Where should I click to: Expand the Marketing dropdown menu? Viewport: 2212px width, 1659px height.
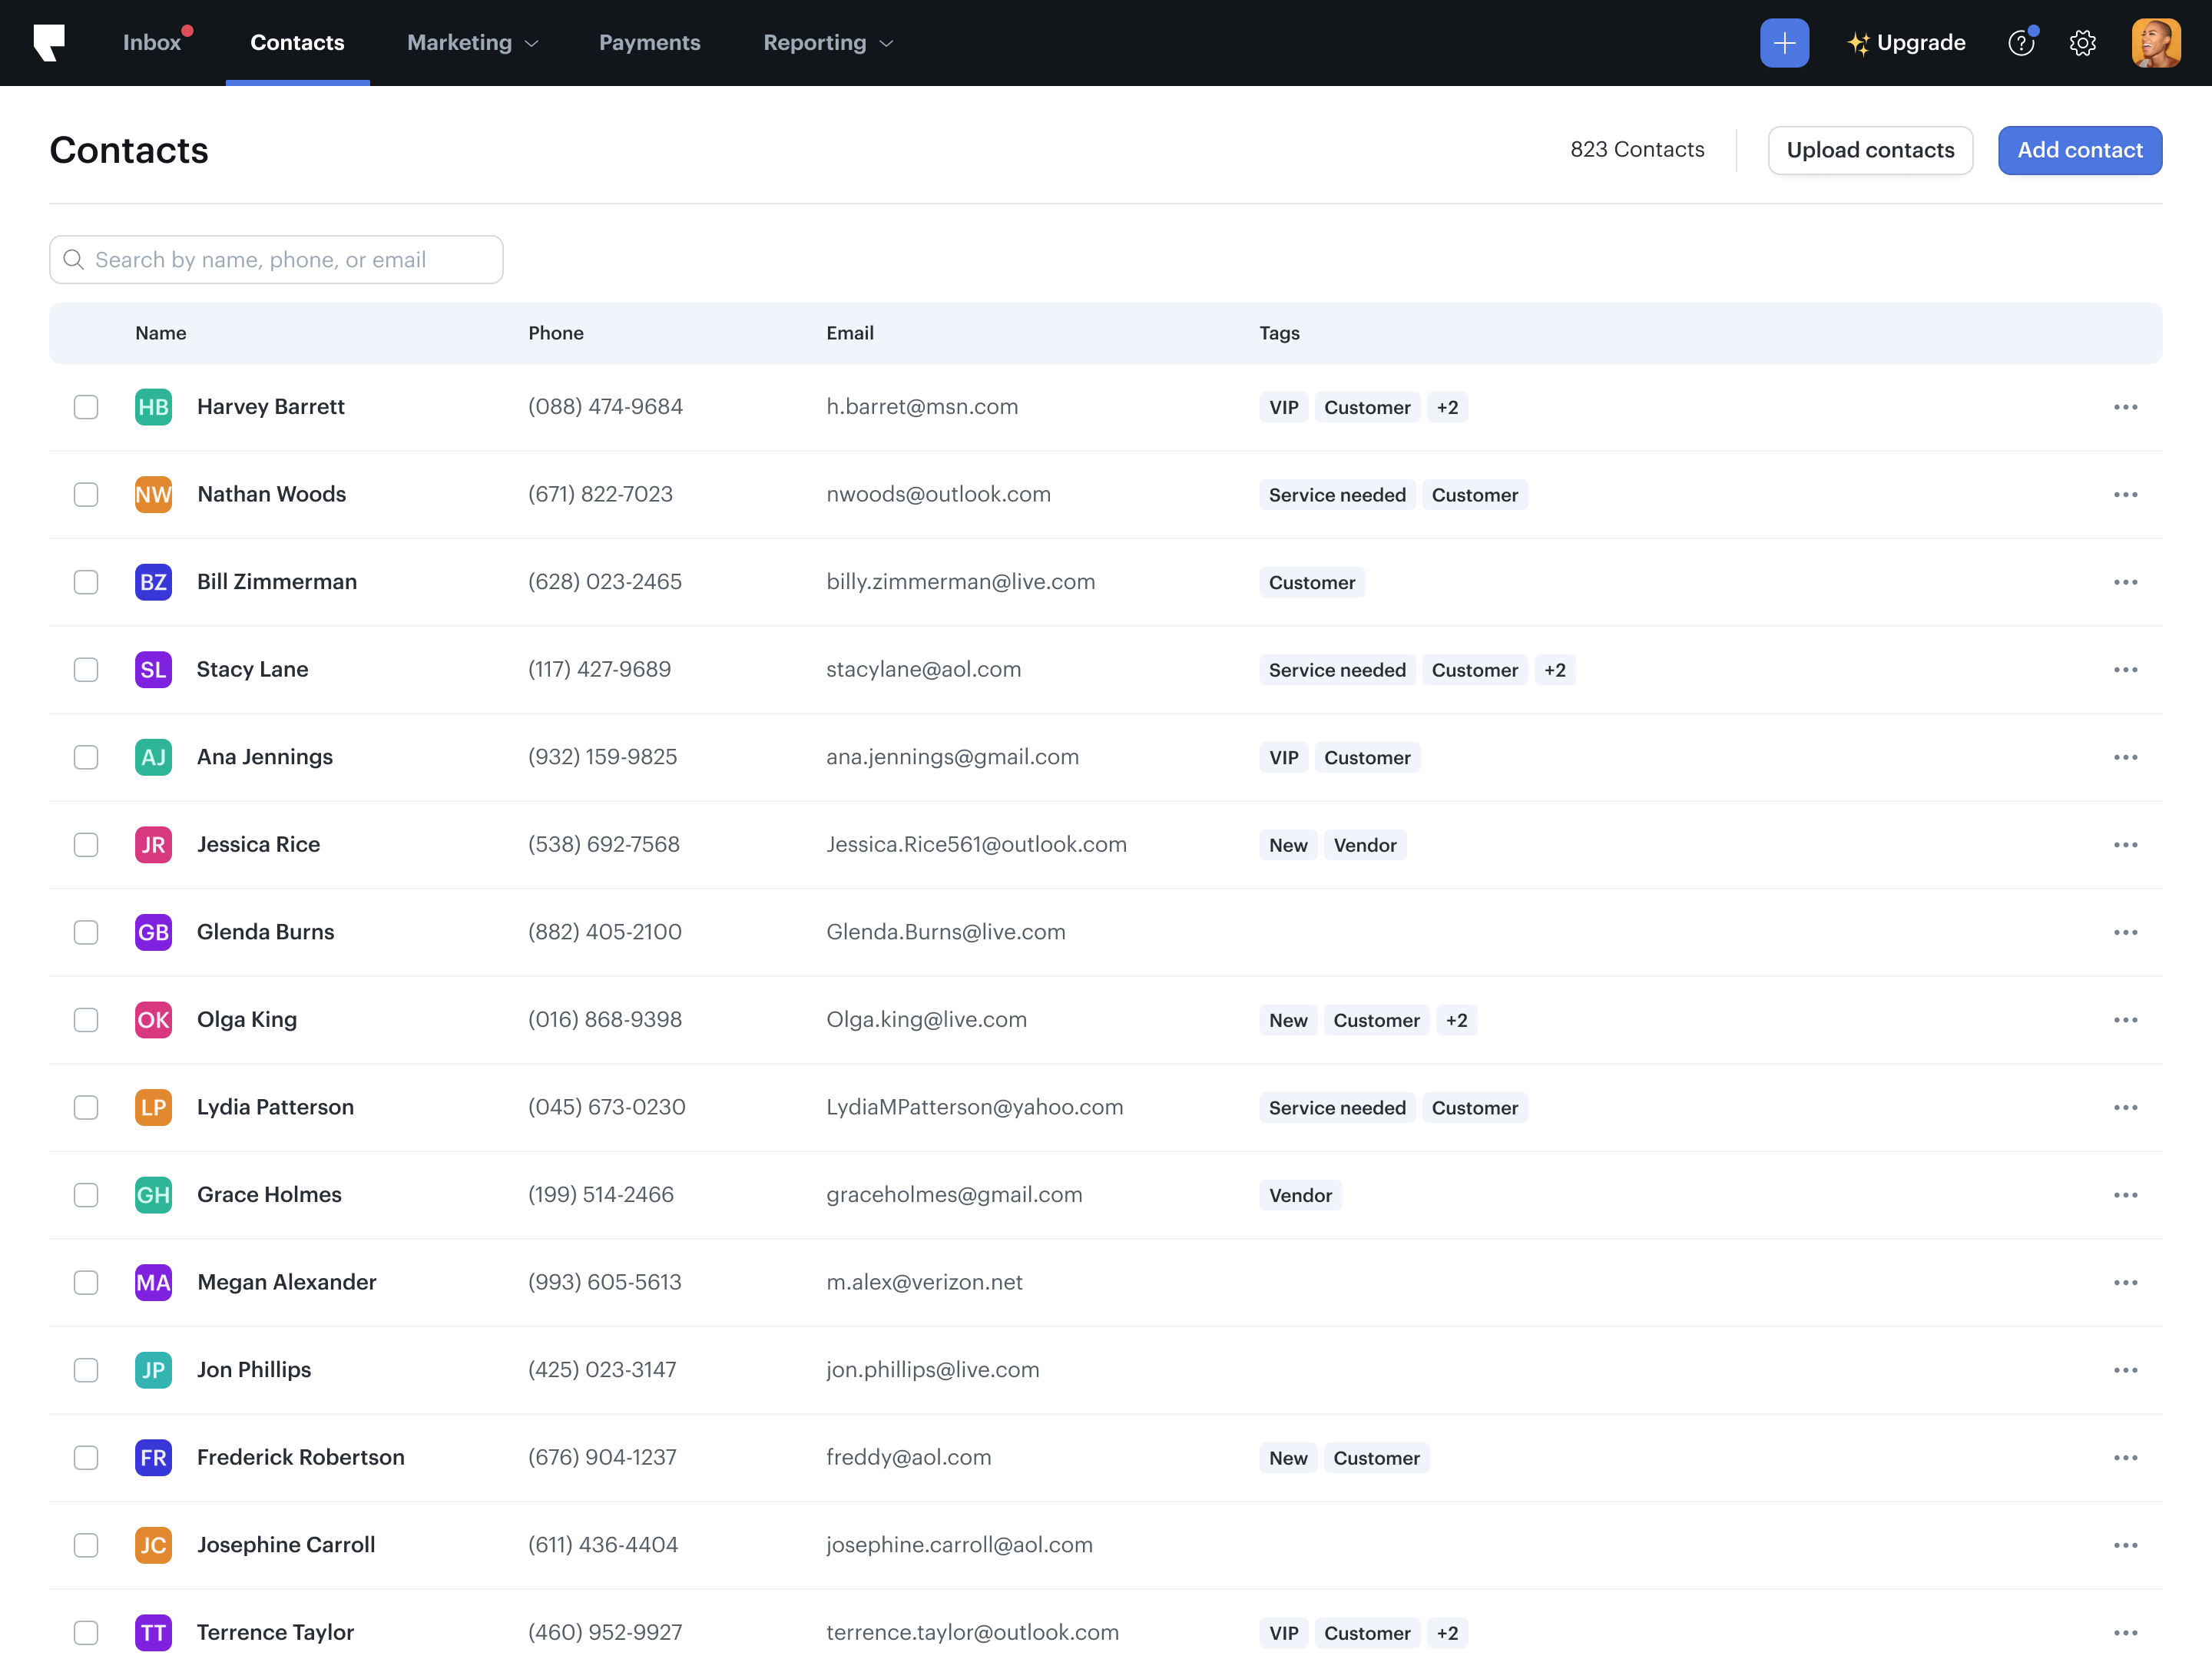tap(472, 43)
